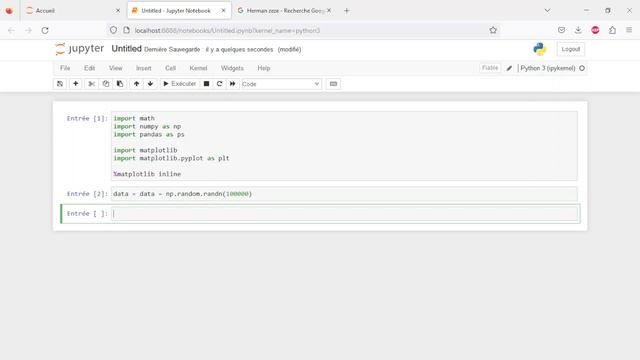Open the command palette keyboard icon
Screen dimensions: 640x360
pyautogui.click(x=333, y=84)
